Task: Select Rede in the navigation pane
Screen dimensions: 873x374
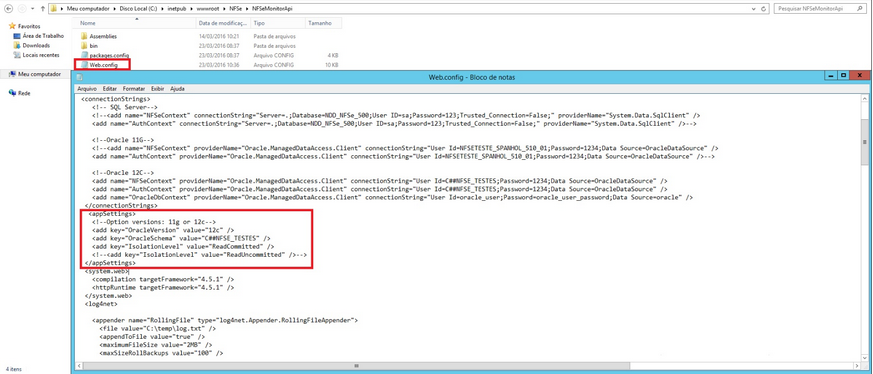Action: [24, 94]
